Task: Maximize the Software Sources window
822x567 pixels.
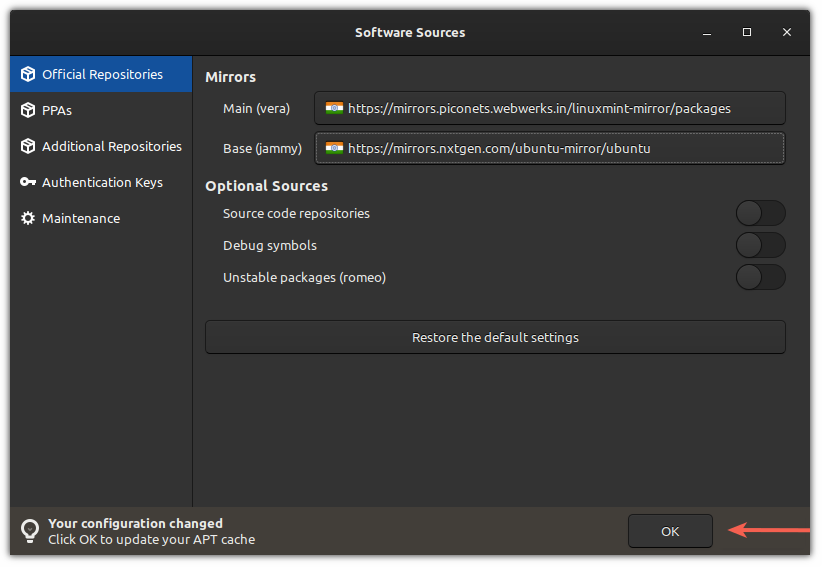Action: pyautogui.click(x=747, y=32)
